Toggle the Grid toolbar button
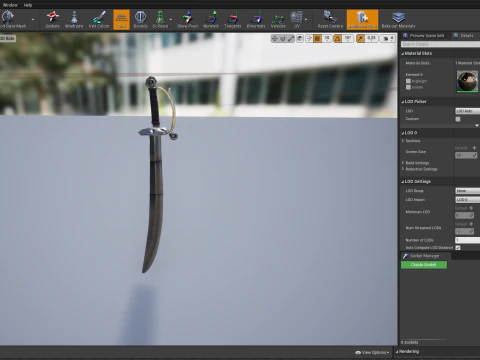This screenshot has width=480, height=360. pyautogui.click(x=122, y=19)
